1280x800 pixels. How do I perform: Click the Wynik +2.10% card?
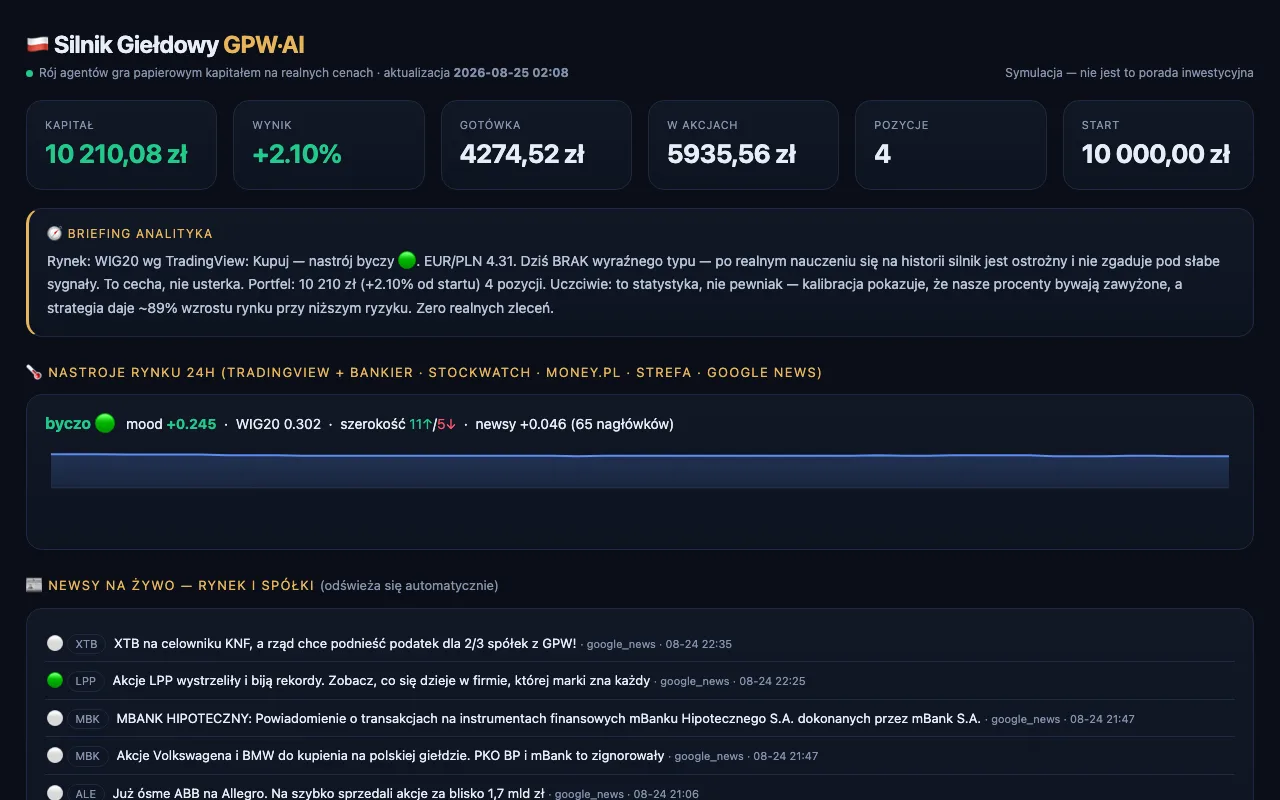328,145
